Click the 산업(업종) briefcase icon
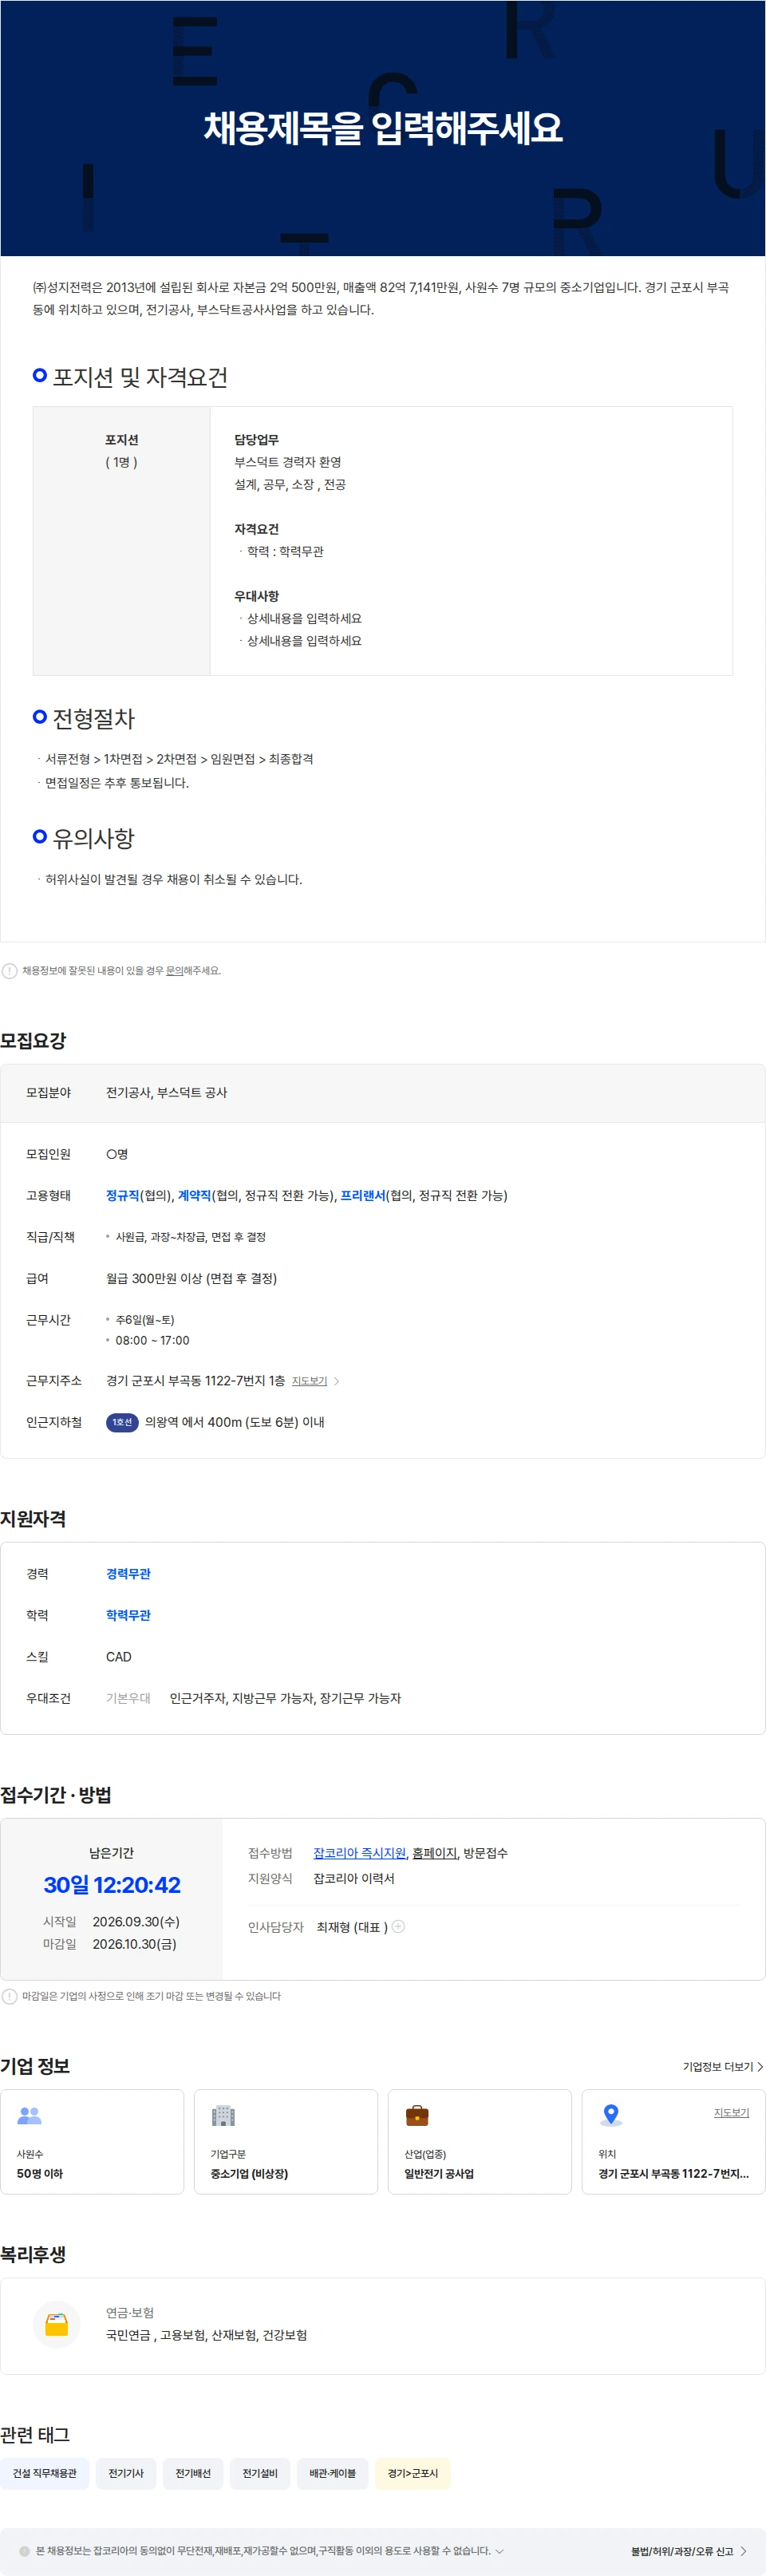 click(417, 2115)
